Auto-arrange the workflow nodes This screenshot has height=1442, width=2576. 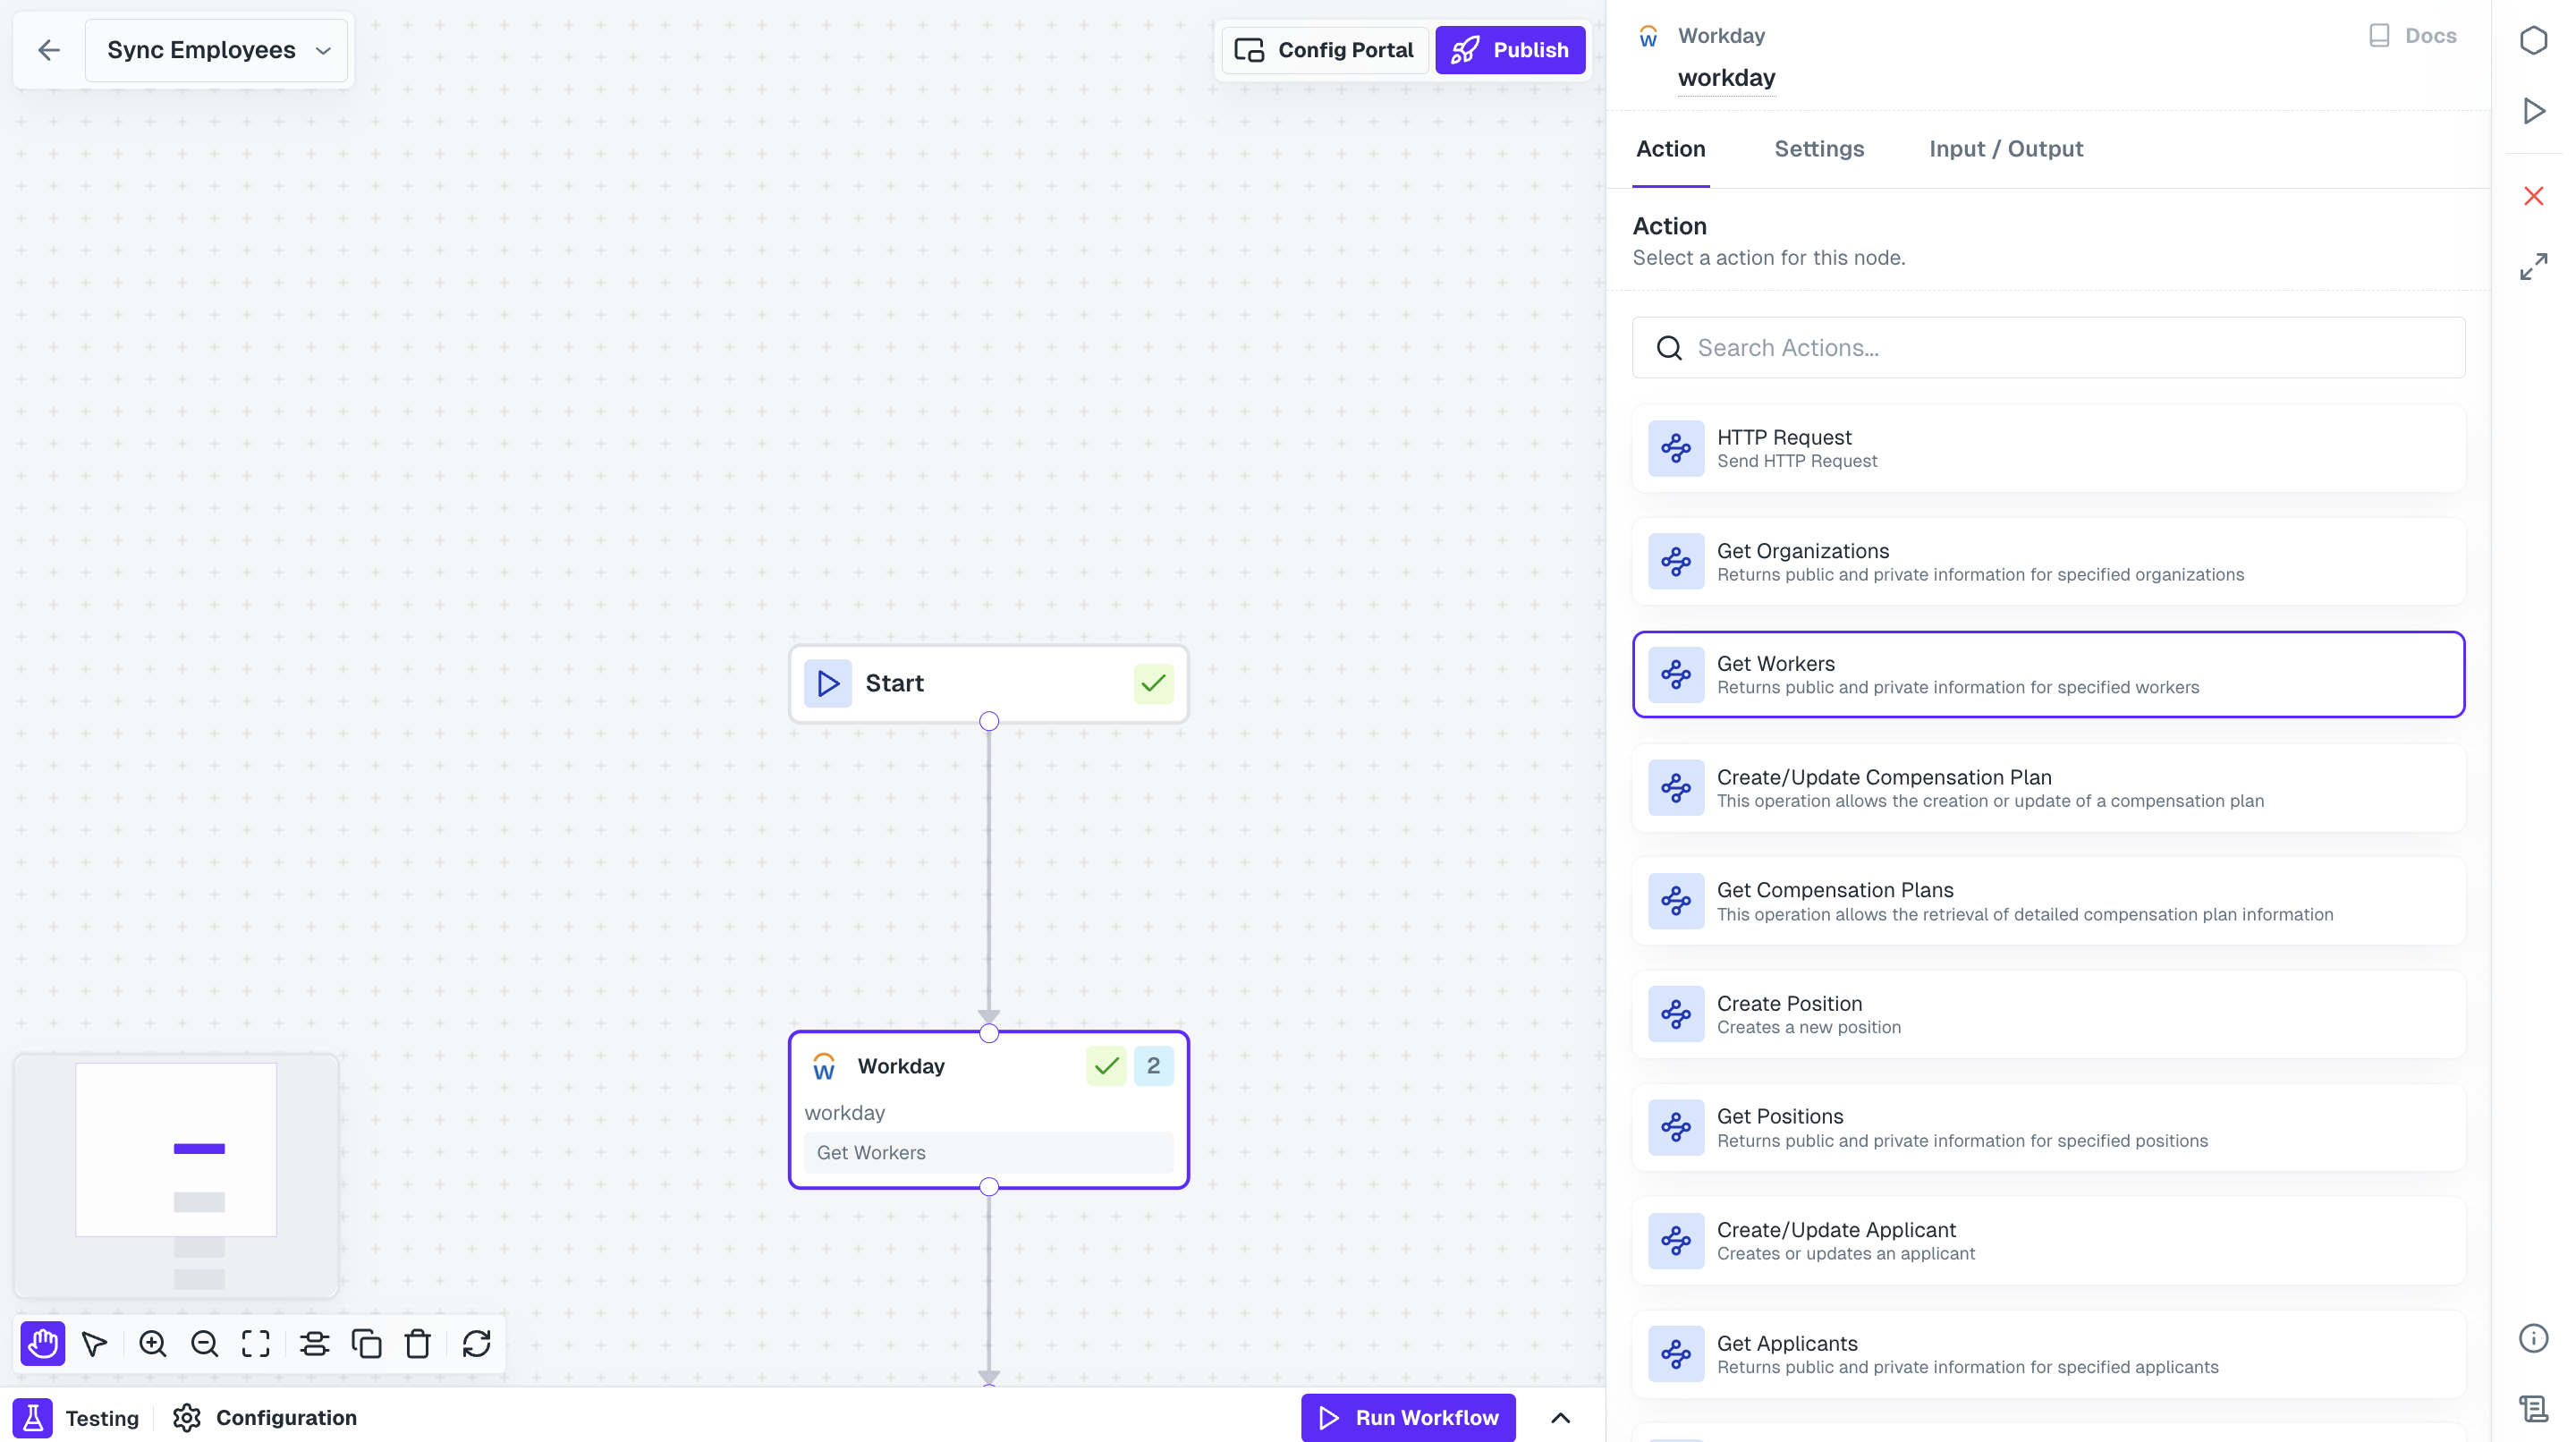[315, 1344]
